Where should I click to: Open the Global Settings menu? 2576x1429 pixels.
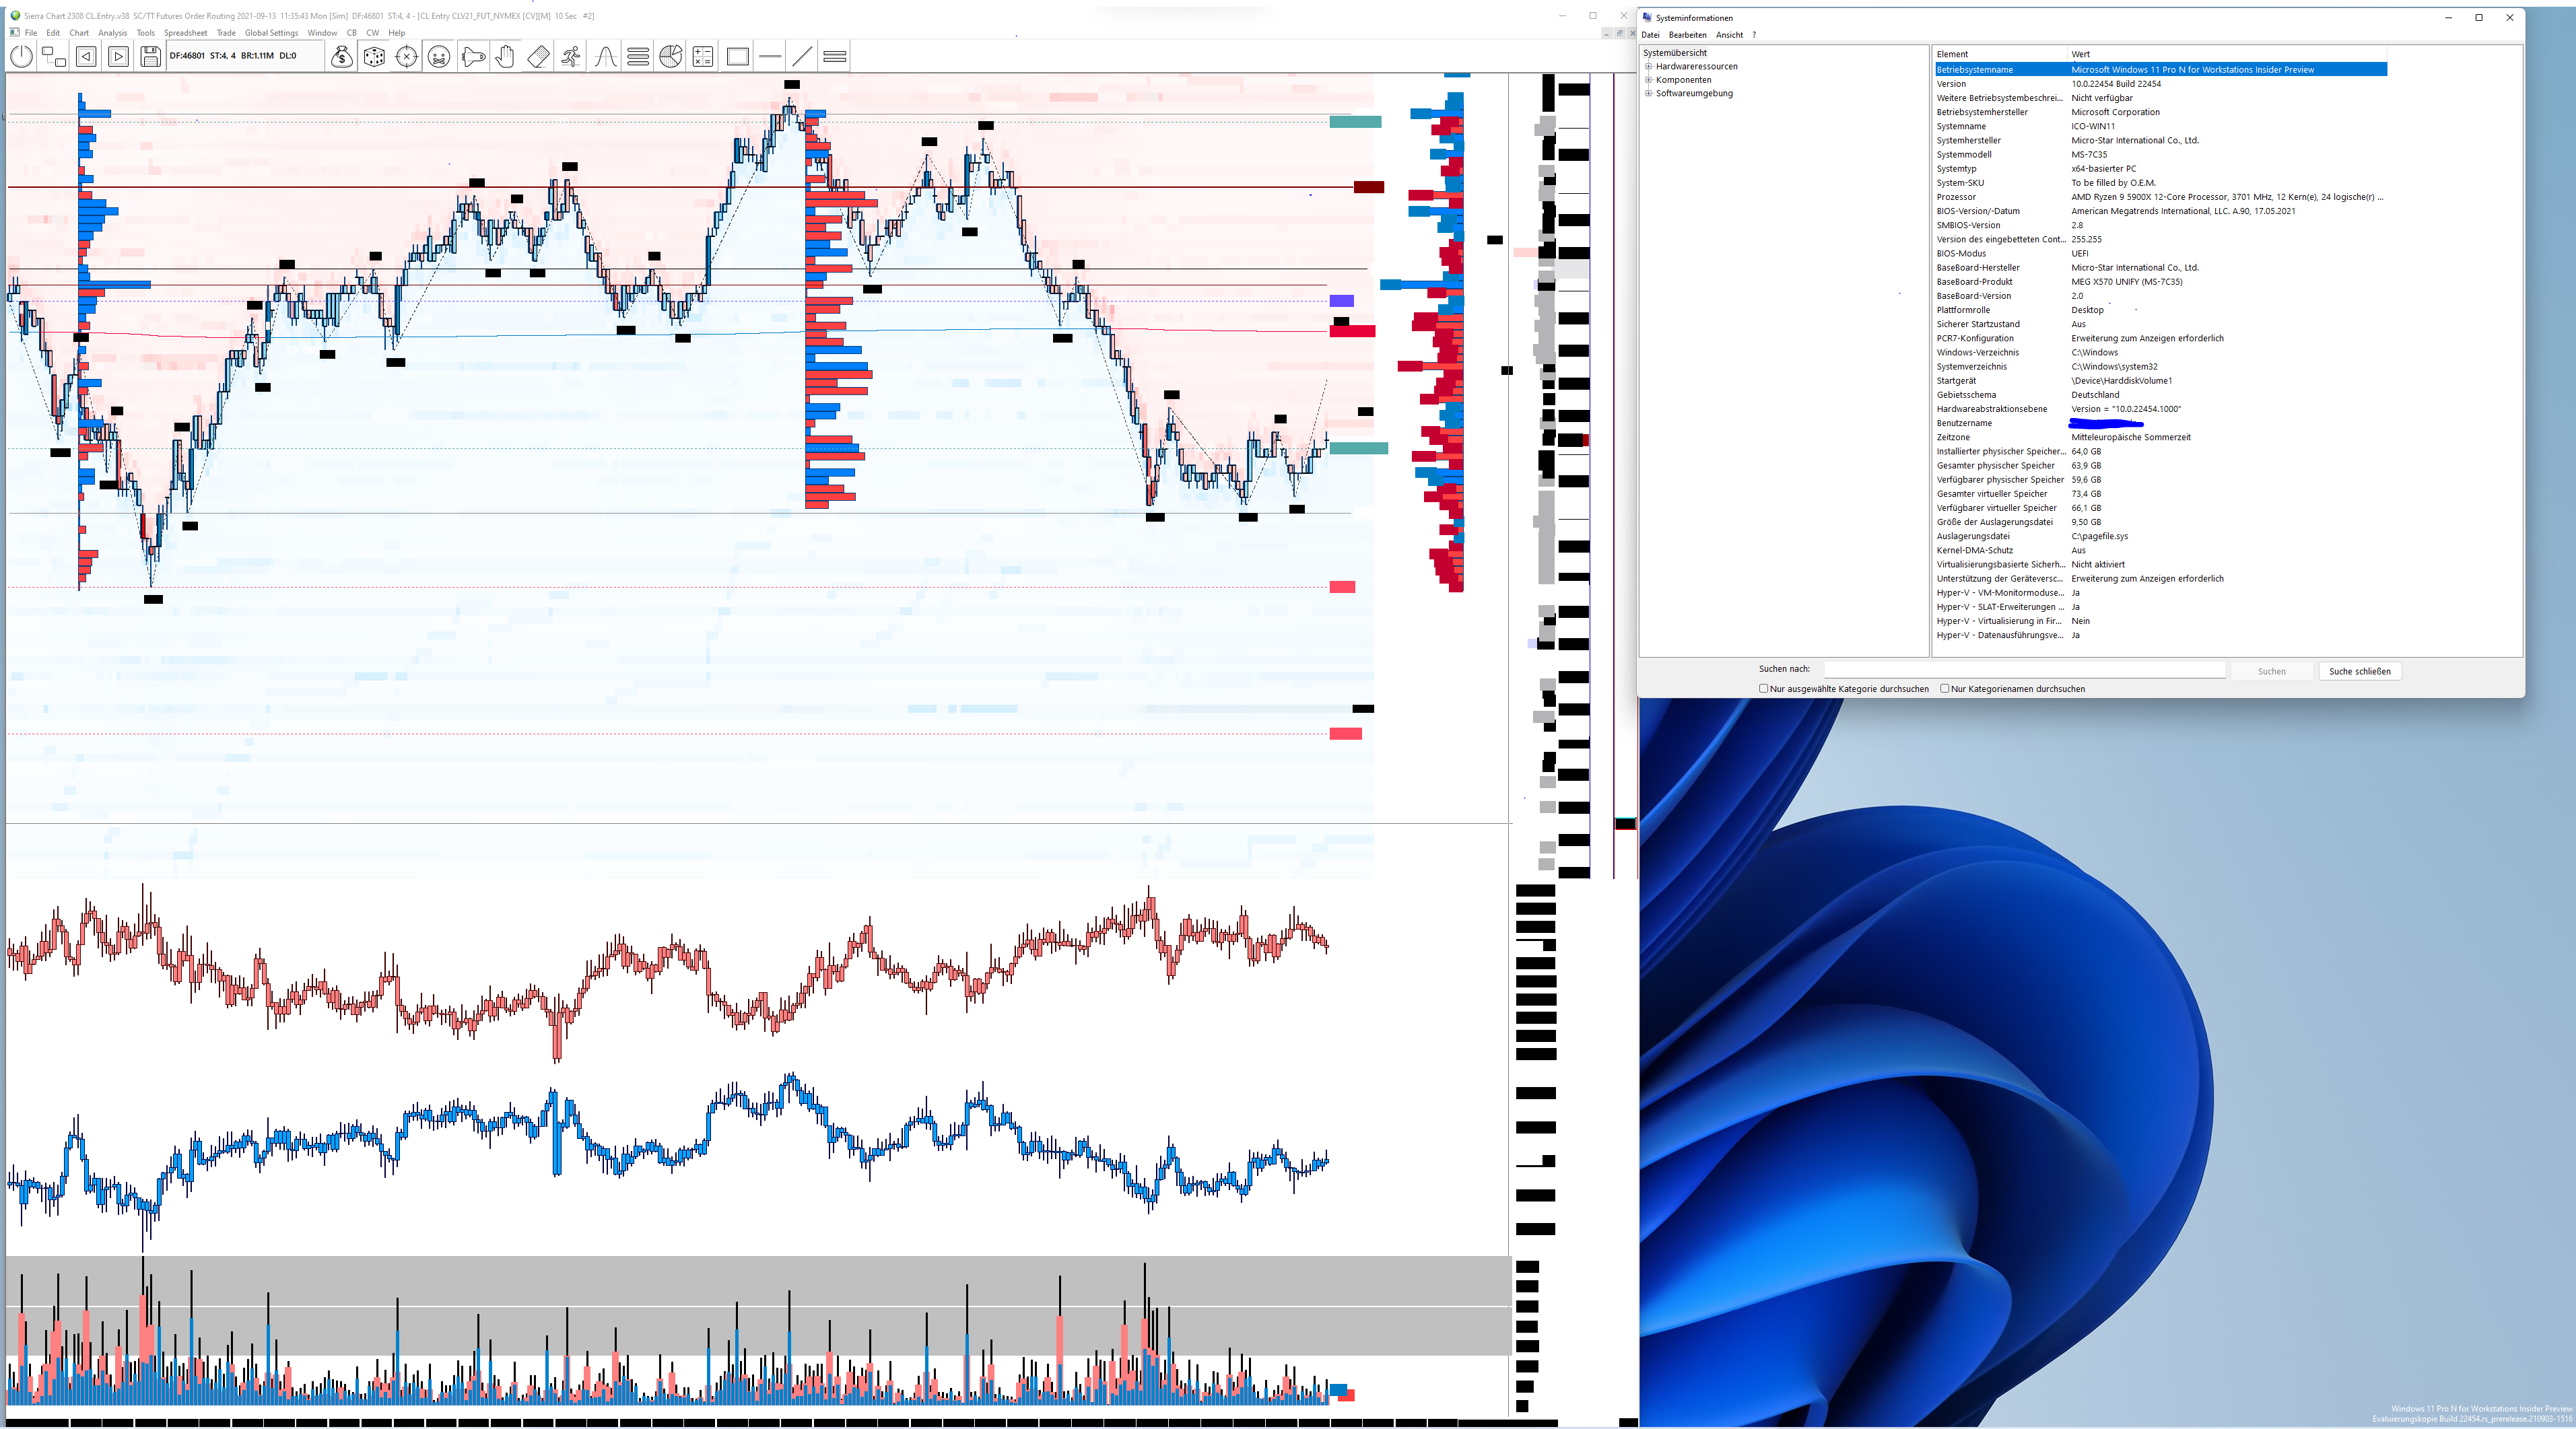click(x=271, y=33)
